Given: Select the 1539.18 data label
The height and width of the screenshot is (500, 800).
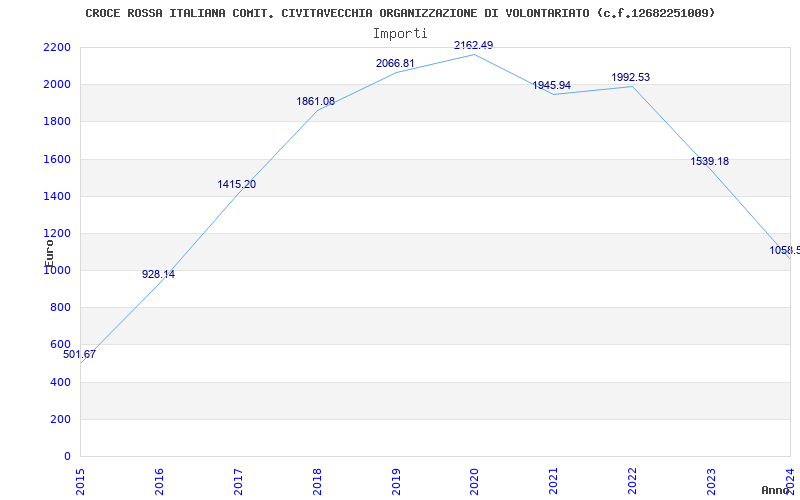Looking at the screenshot, I should [x=710, y=161].
